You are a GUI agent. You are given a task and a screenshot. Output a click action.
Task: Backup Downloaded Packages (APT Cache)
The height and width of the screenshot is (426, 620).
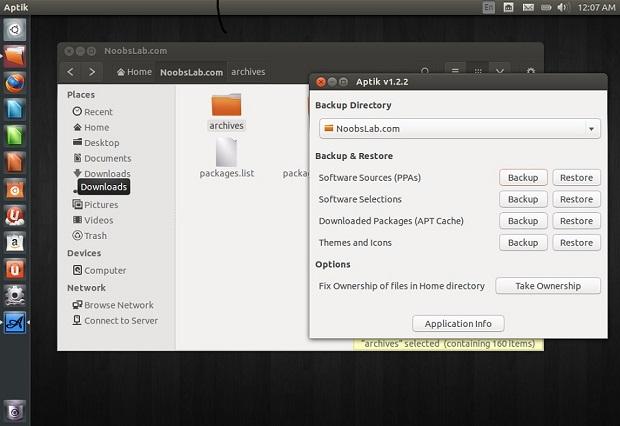(523, 221)
